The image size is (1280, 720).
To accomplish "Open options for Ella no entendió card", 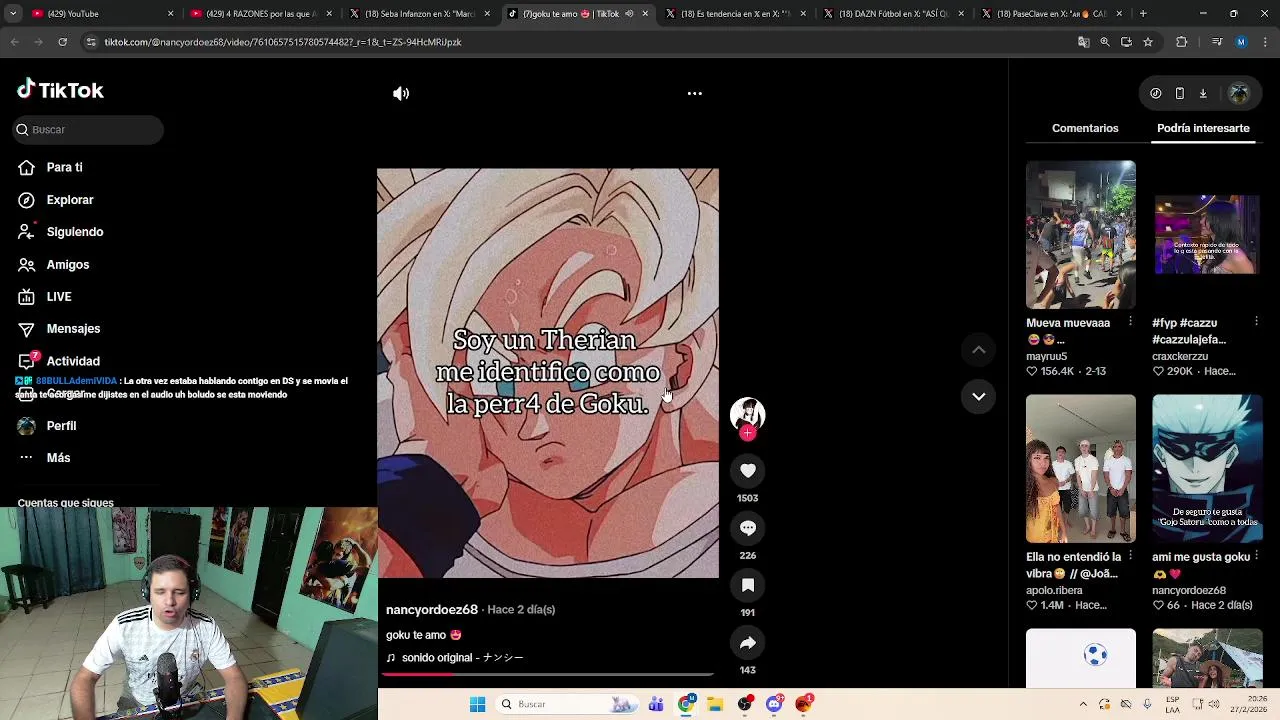I will point(1130,555).
